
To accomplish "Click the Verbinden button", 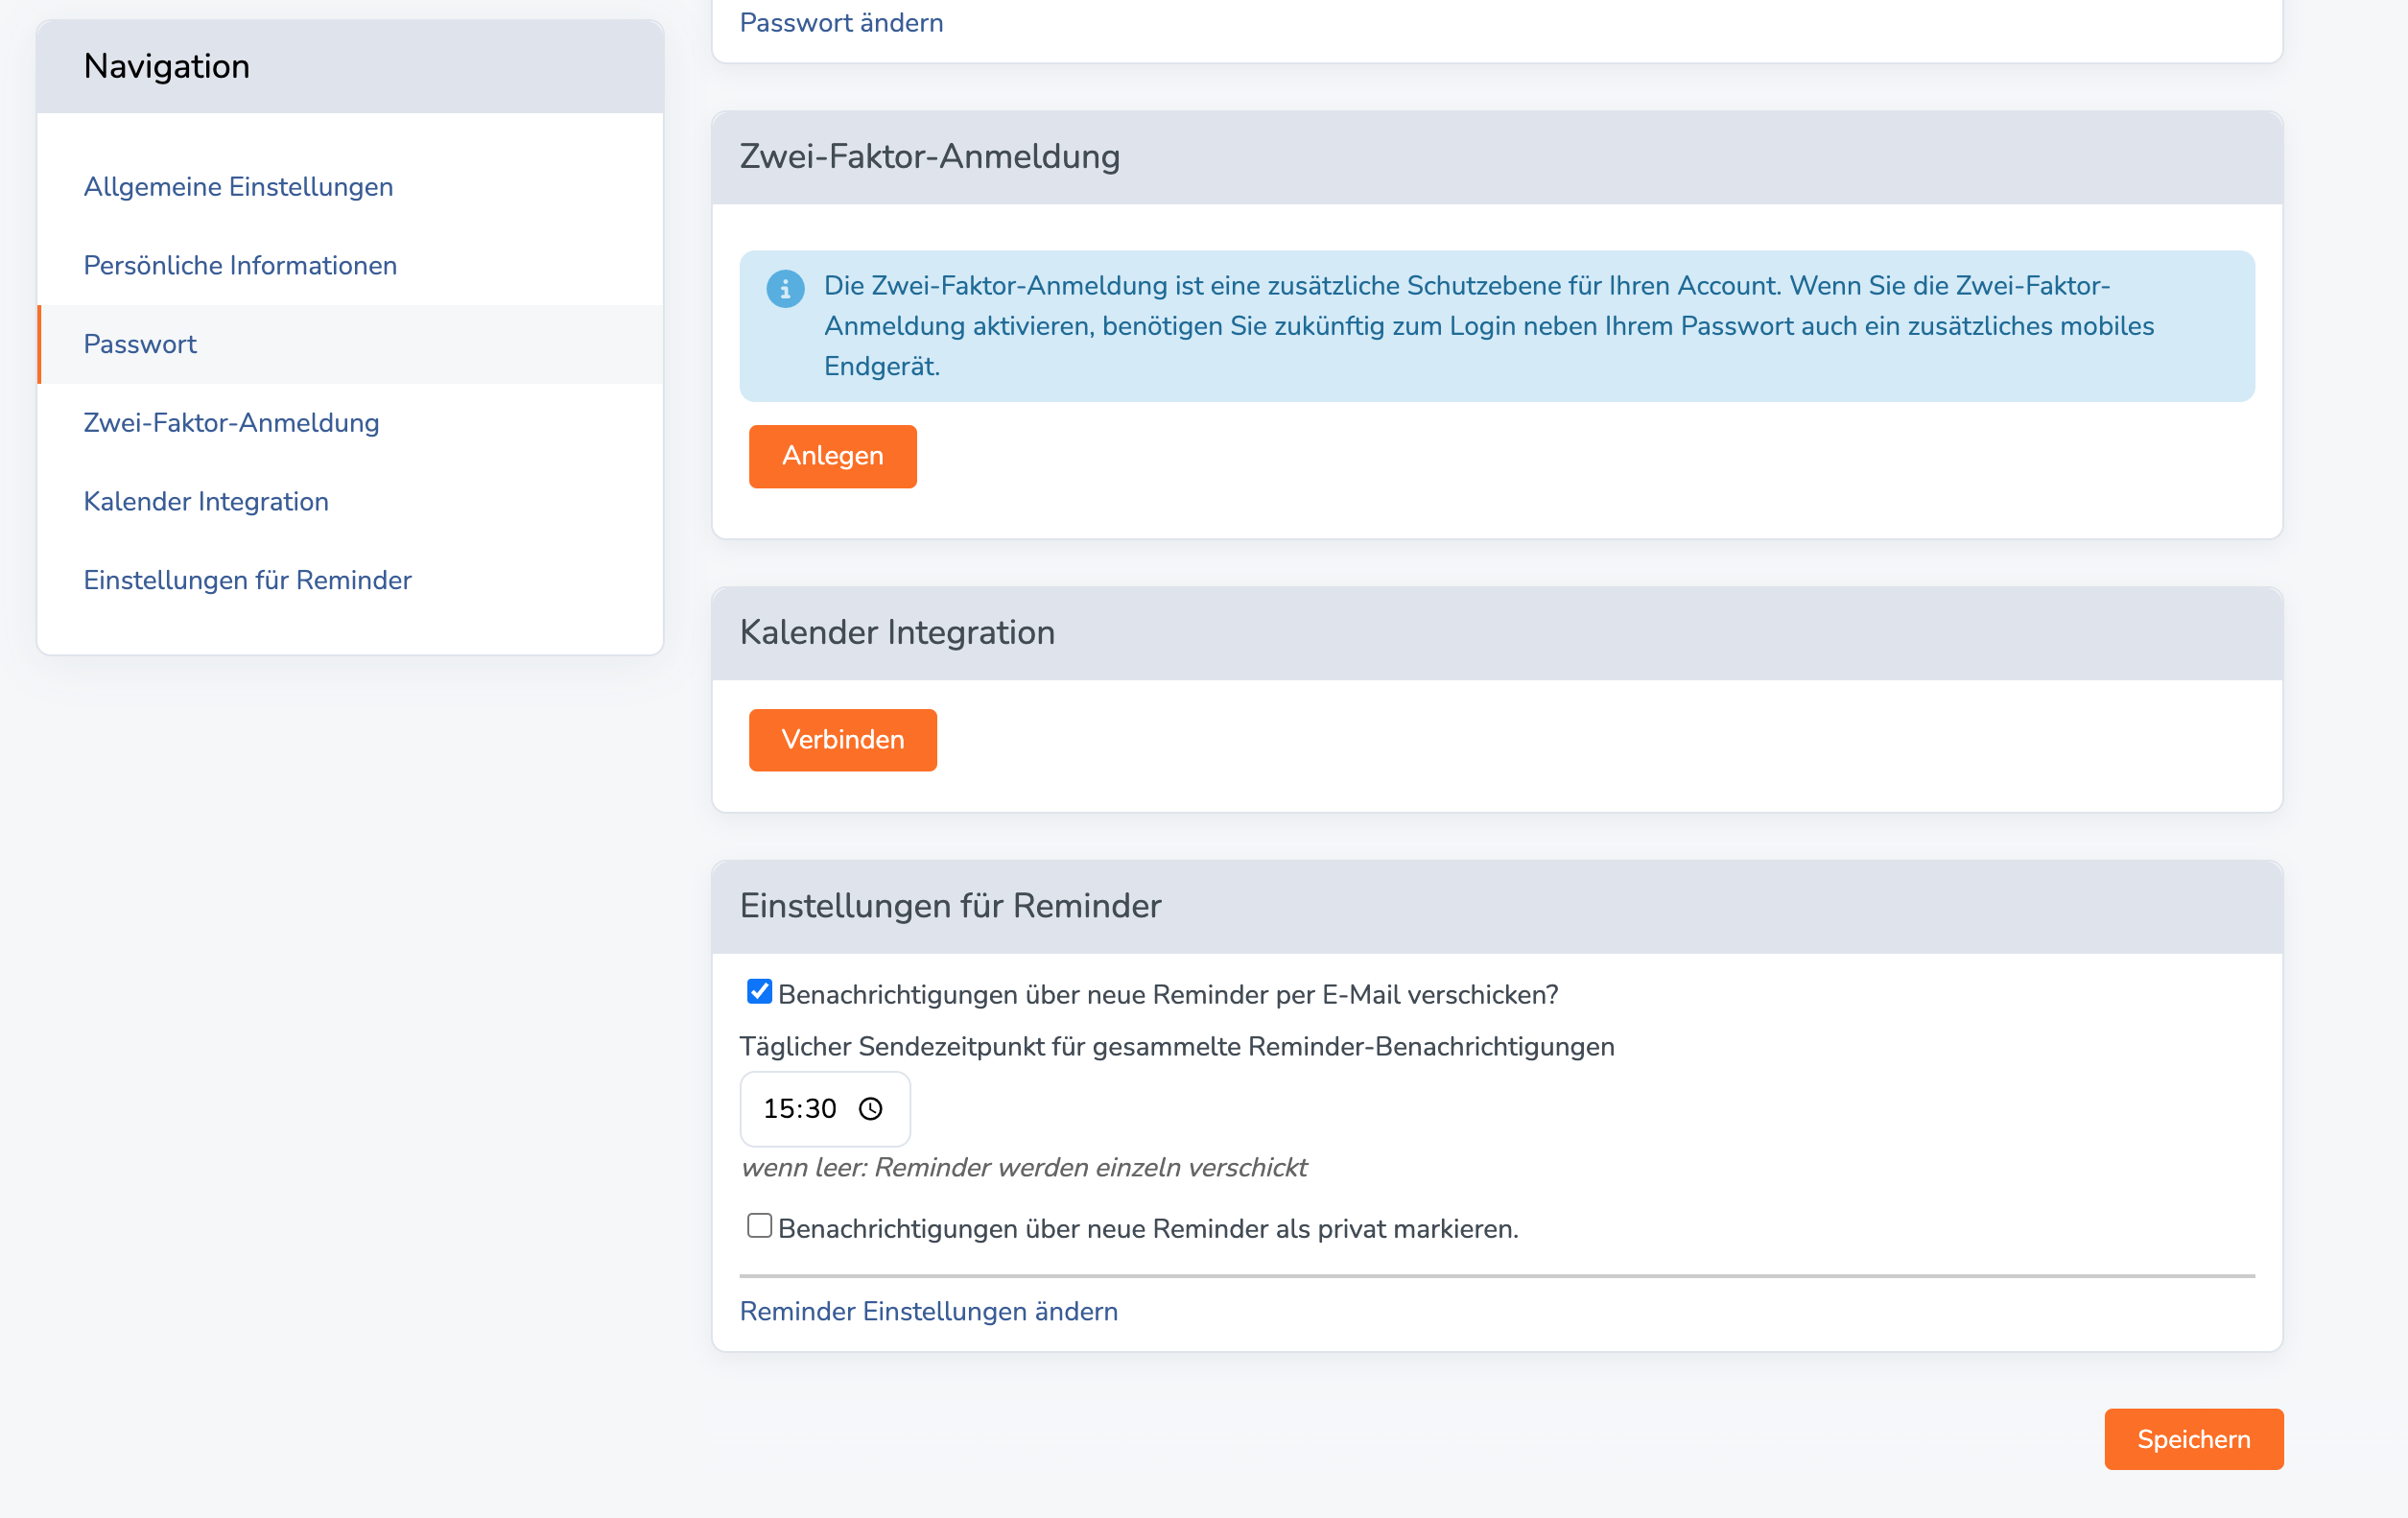I will click(842, 740).
